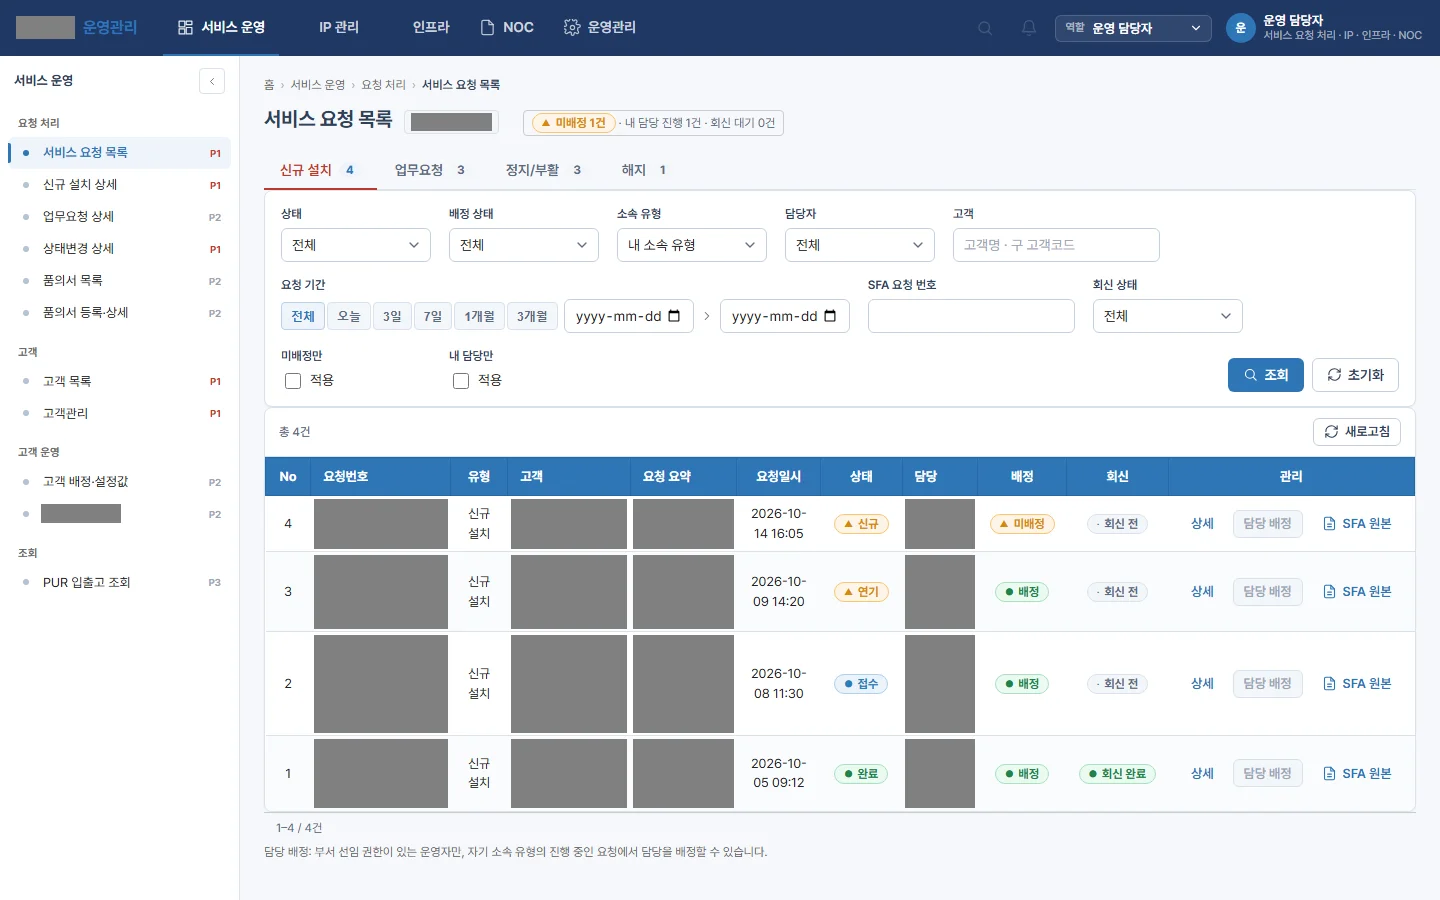
Task: Click the 초기화 reset button
Action: [x=1356, y=375]
